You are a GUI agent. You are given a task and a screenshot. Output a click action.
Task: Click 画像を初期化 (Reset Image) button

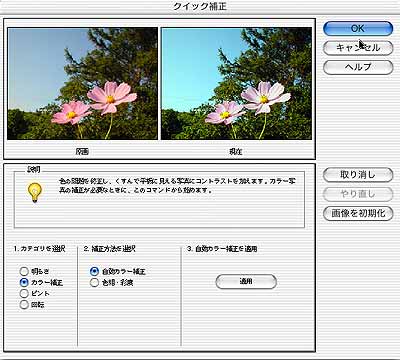coord(358,213)
